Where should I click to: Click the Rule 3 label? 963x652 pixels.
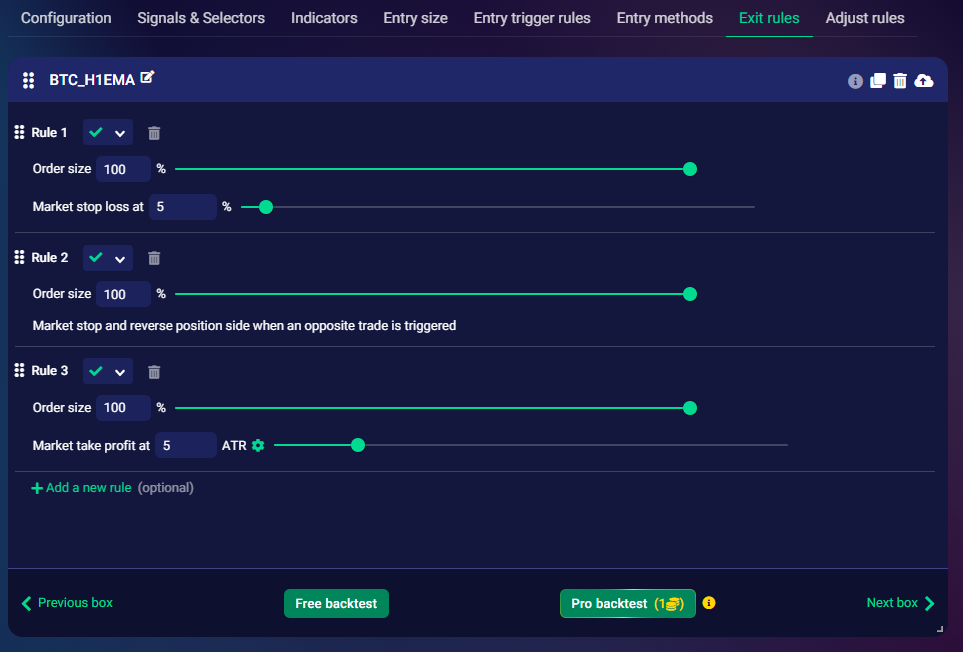50,371
